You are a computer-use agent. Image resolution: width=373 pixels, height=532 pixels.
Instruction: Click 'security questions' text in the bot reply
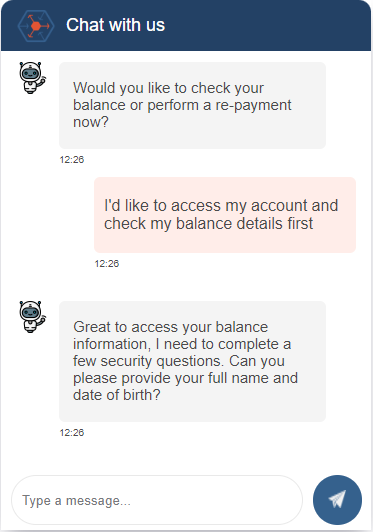pos(163,361)
